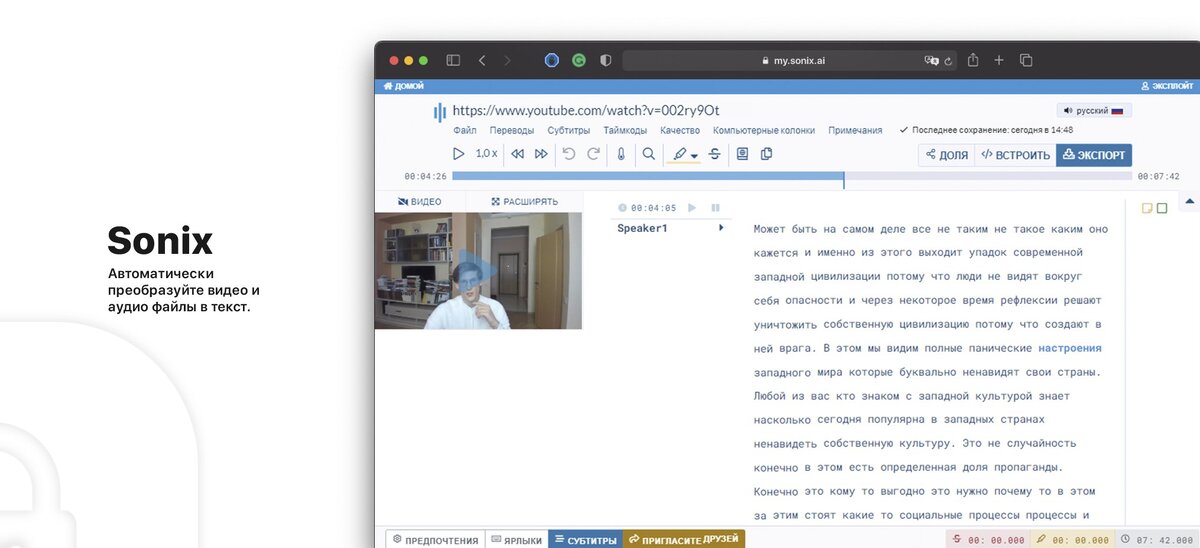Open the Качество menu
The width and height of the screenshot is (1200, 548).
click(680, 130)
